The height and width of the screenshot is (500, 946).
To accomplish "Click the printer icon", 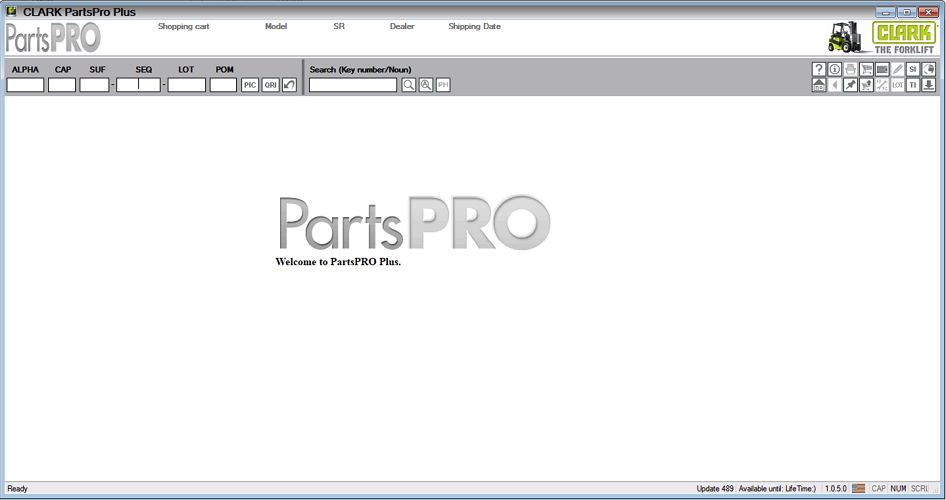I will (x=850, y=69).
